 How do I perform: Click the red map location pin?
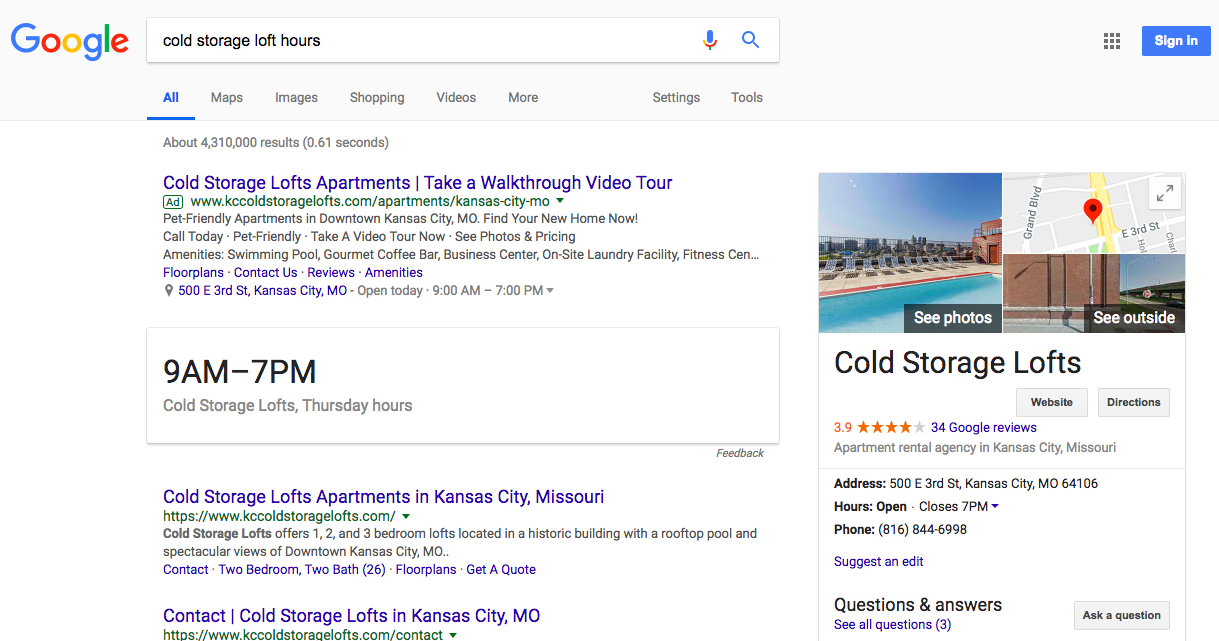tap(1093, 210)
